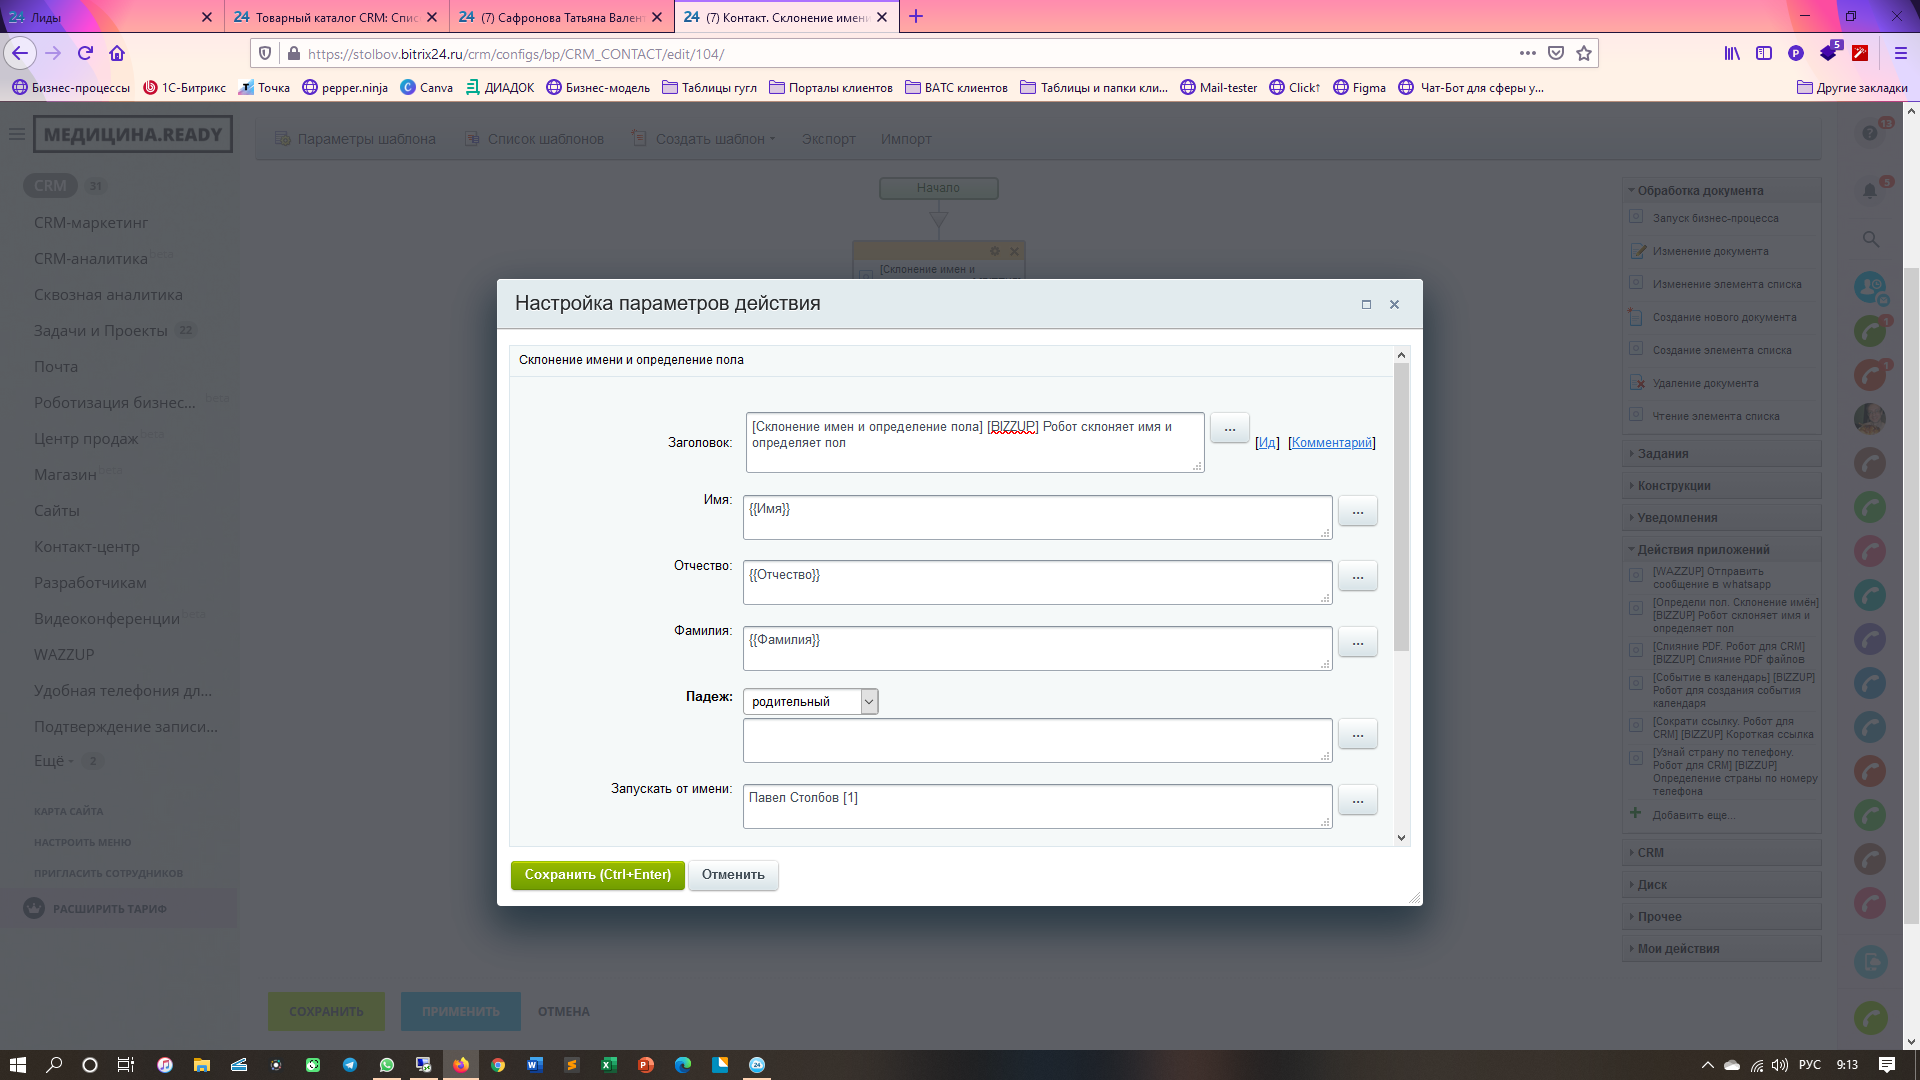Image resolution: width=1920 pixels, height=1080 pixels.
Task: Click the Комментарий link
Action: coord(1331,442)
